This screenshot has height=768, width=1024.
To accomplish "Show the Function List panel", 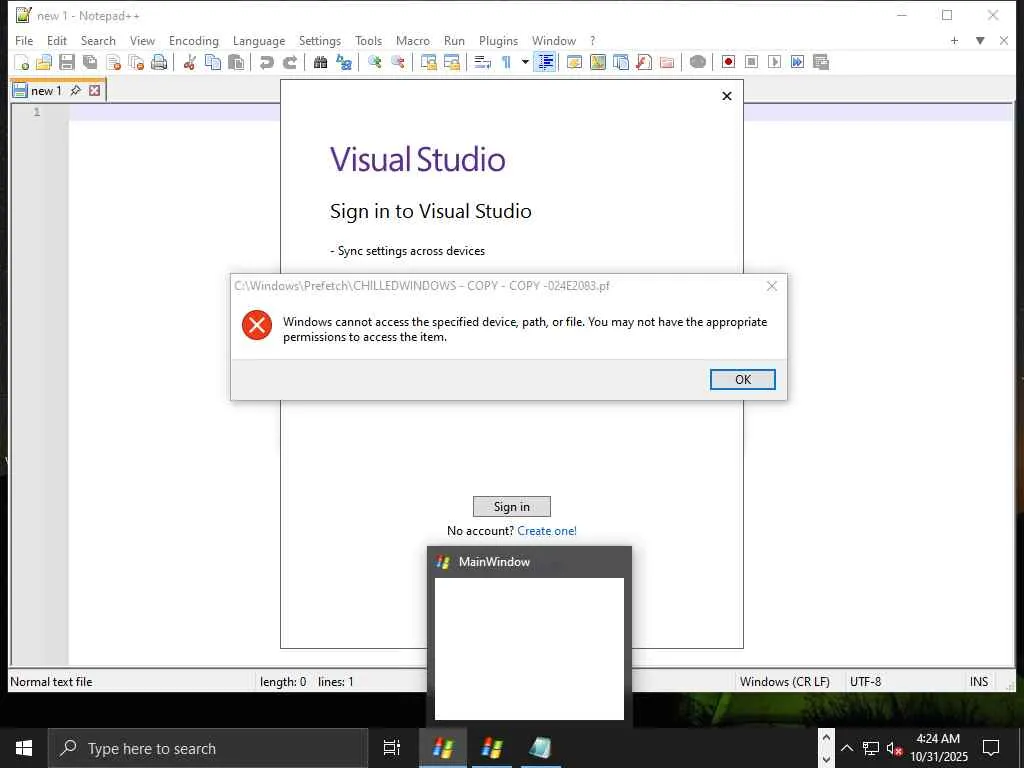I will point(644,63).
